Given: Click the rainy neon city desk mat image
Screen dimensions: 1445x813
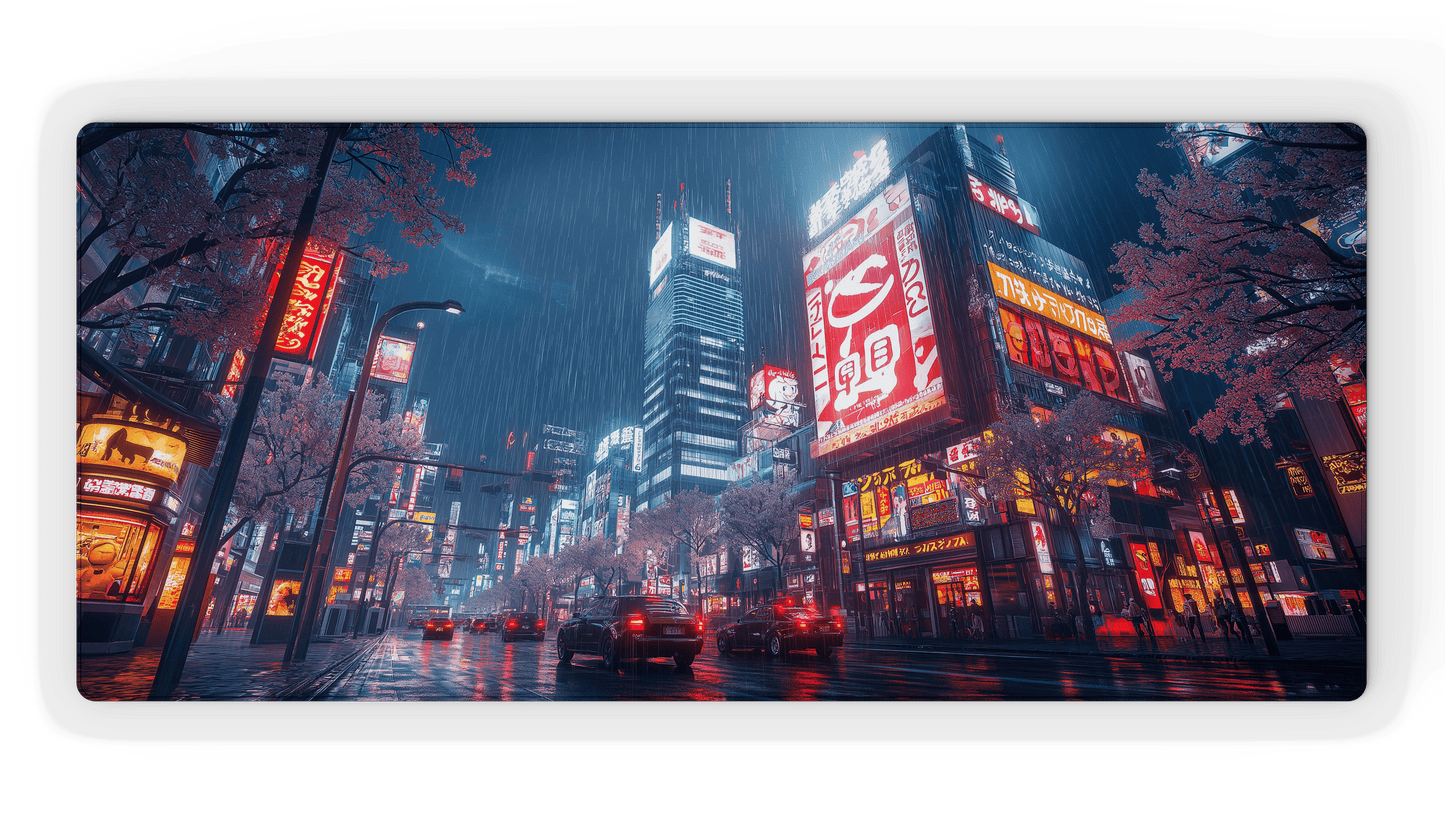Looking at the screenshot, I should pyautogui.click(x=721, y=411).
